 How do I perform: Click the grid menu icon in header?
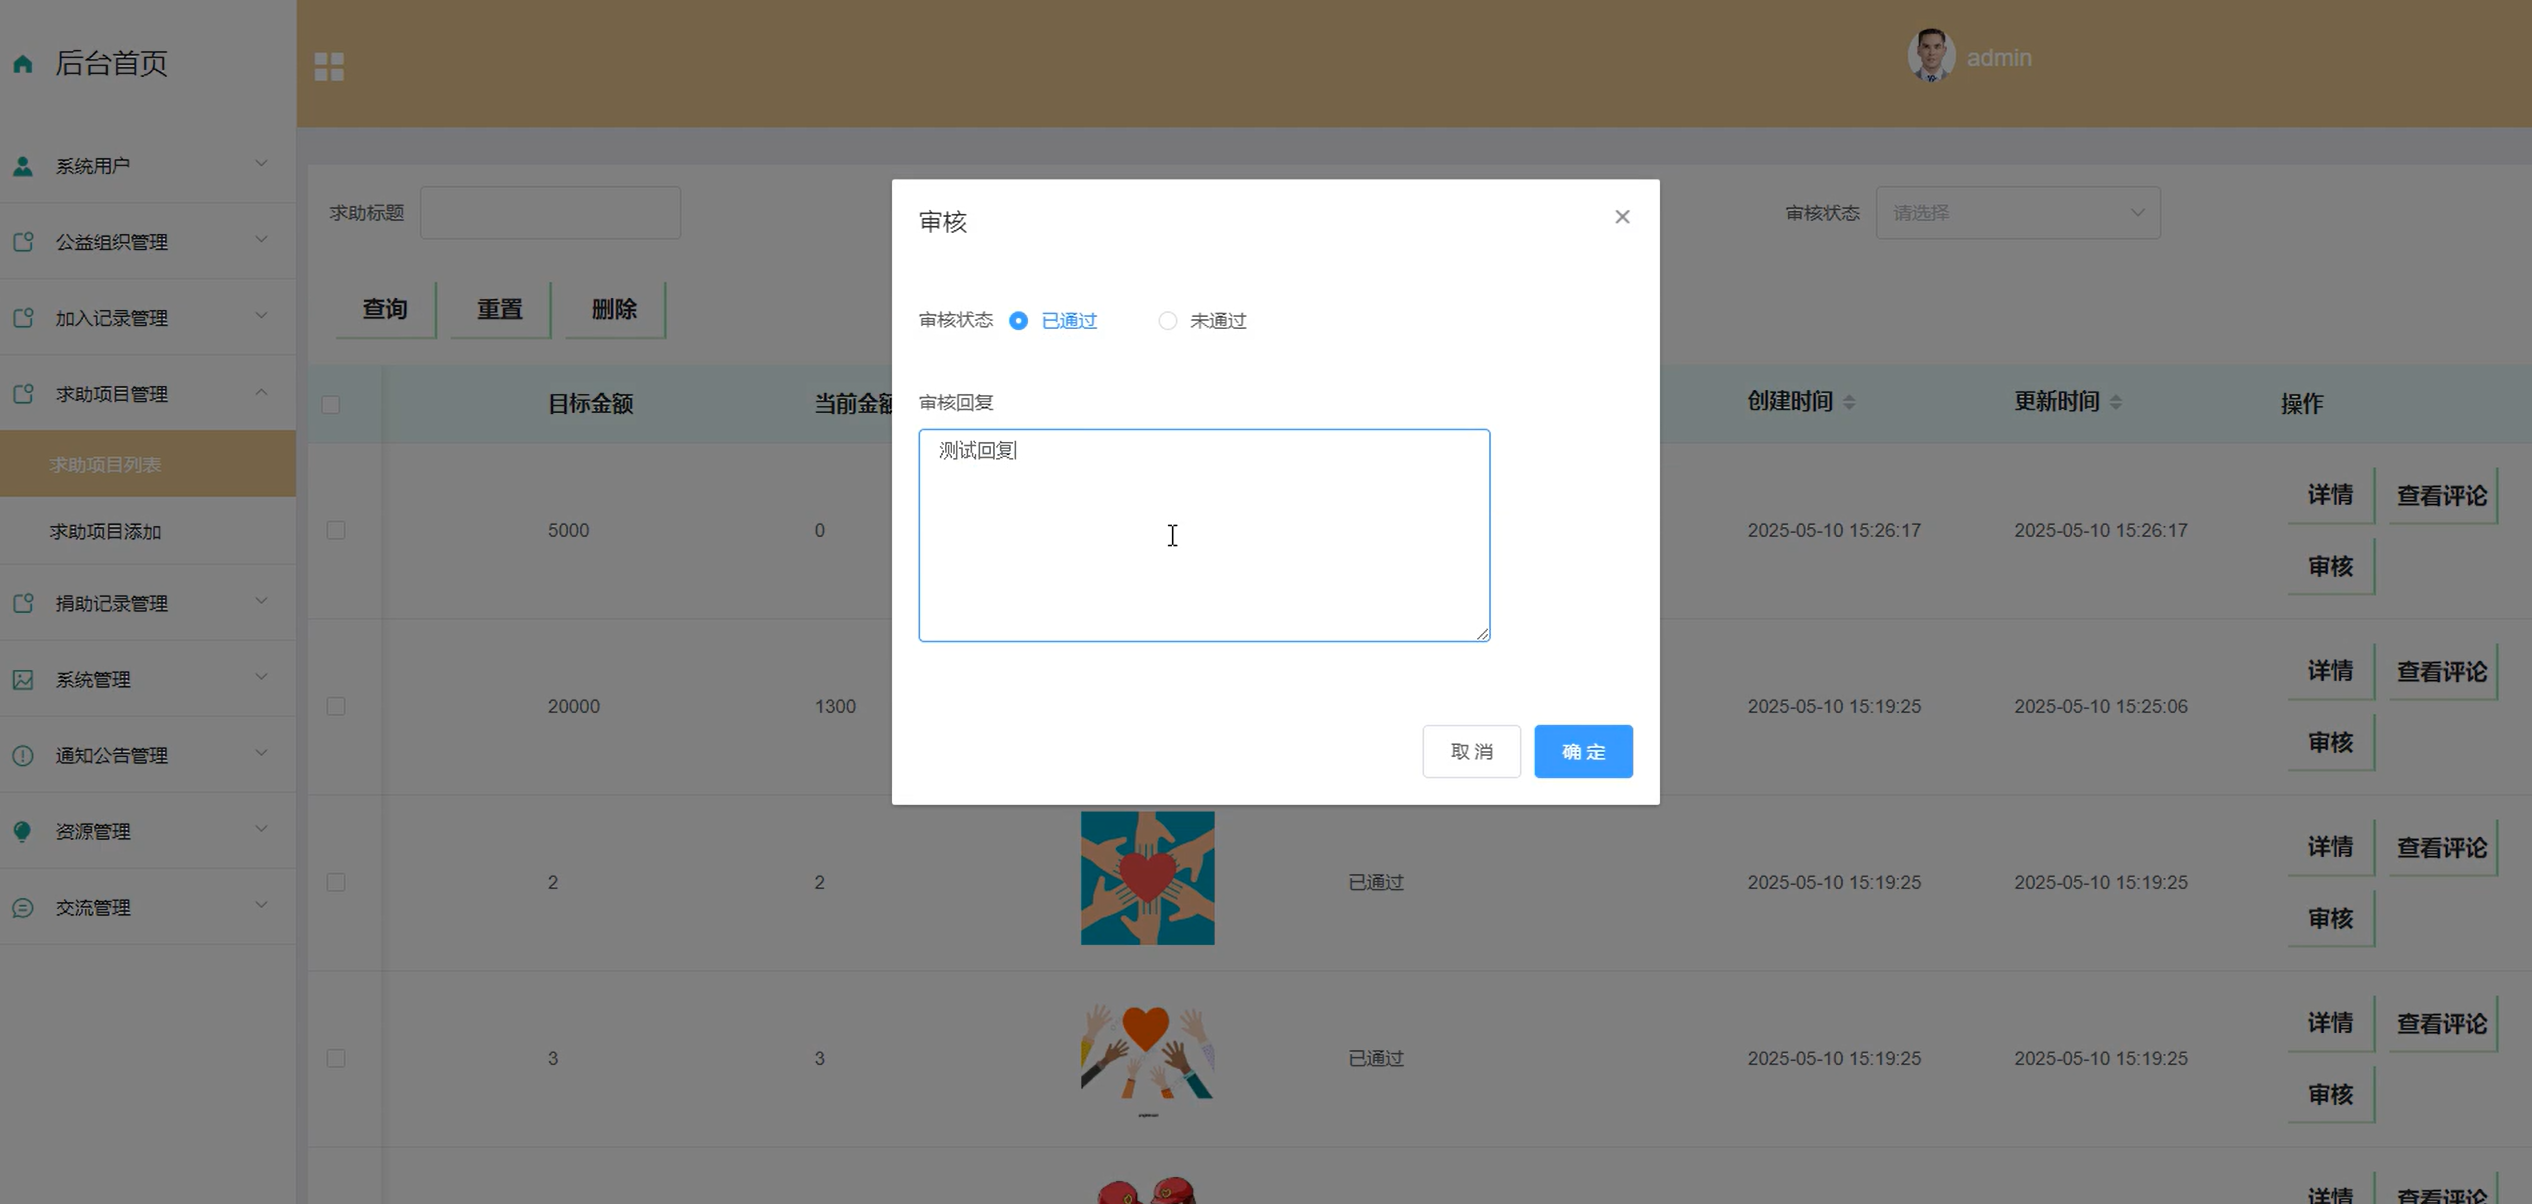(329, 66)
